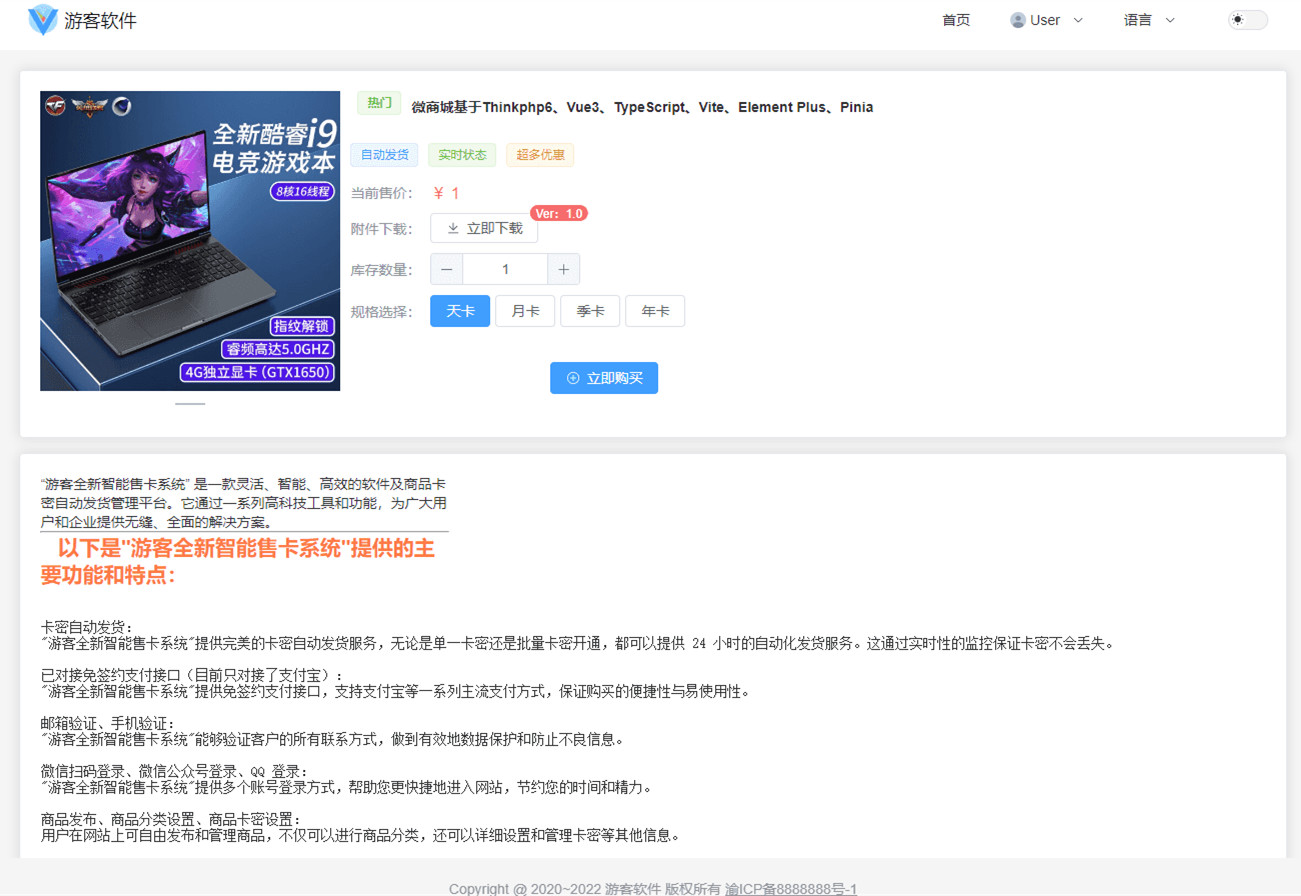Click the 微信扫码登录 heading line
The image size is (1301, 896).
(x=176, y=771)
